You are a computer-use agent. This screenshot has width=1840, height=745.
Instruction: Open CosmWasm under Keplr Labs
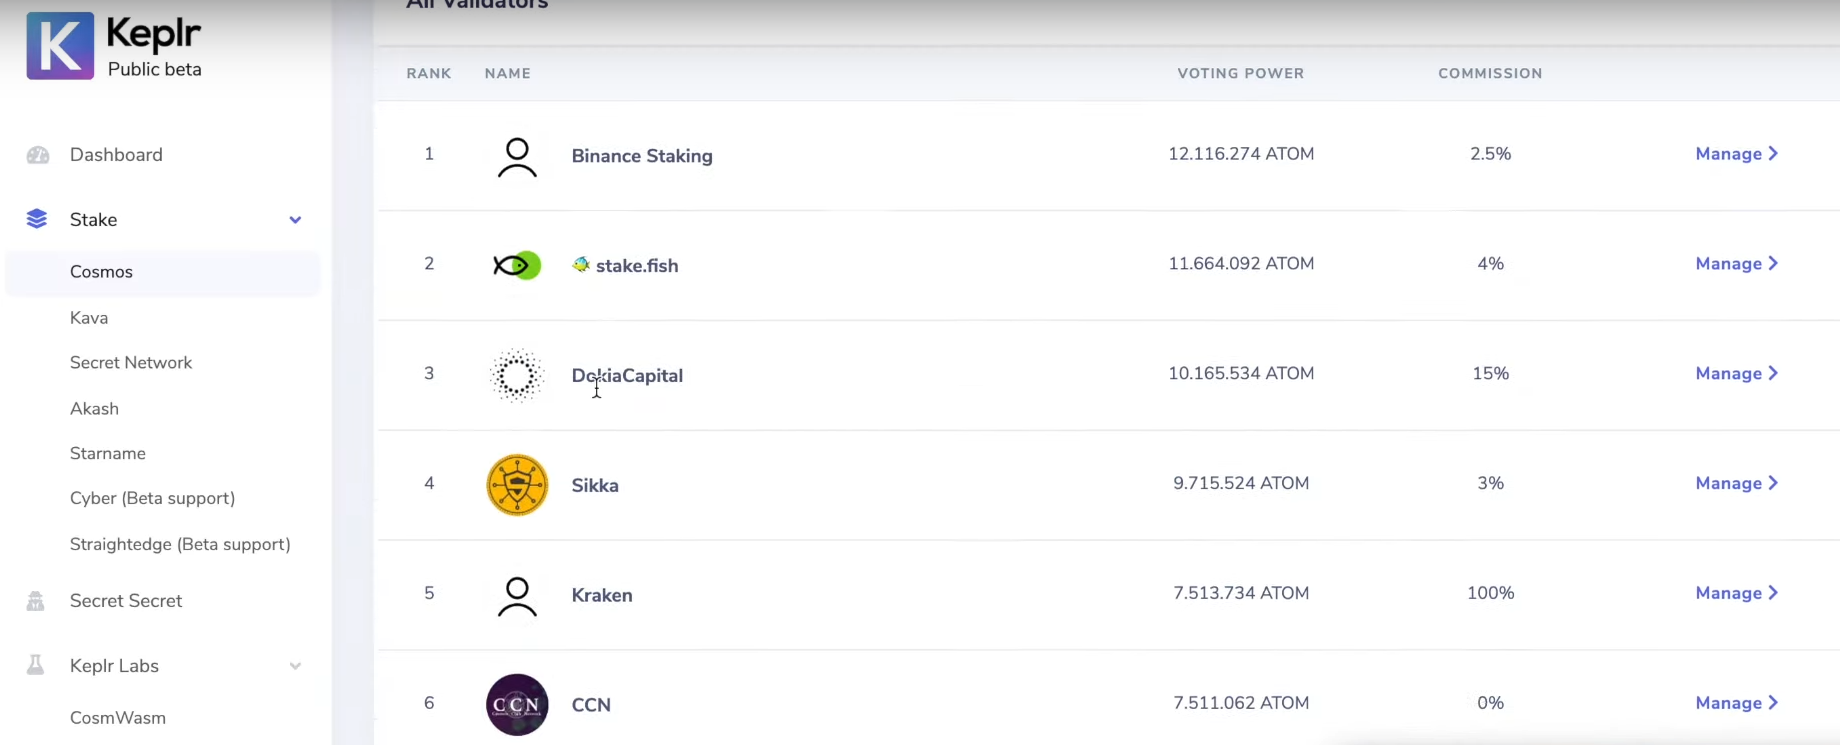click(x=118, y=718)
